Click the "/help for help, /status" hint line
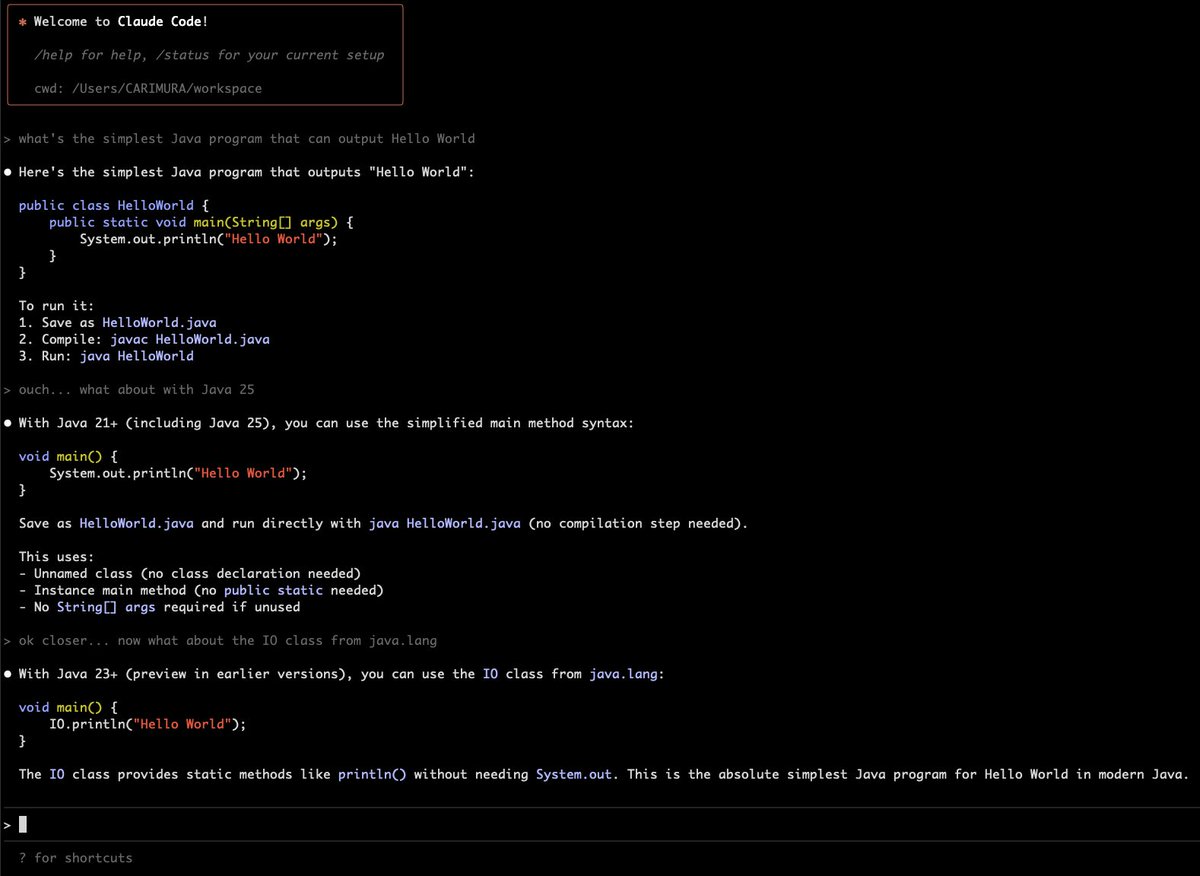Image resolution: width=1200 pixels, height=876 pixels. point(209,55)
